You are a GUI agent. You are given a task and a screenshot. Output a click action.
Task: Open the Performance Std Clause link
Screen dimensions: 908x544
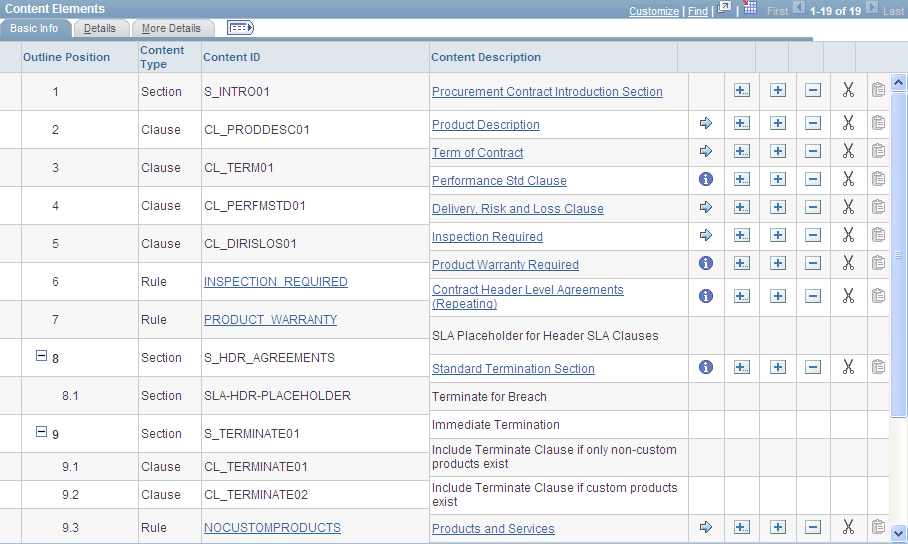[499, 181]
